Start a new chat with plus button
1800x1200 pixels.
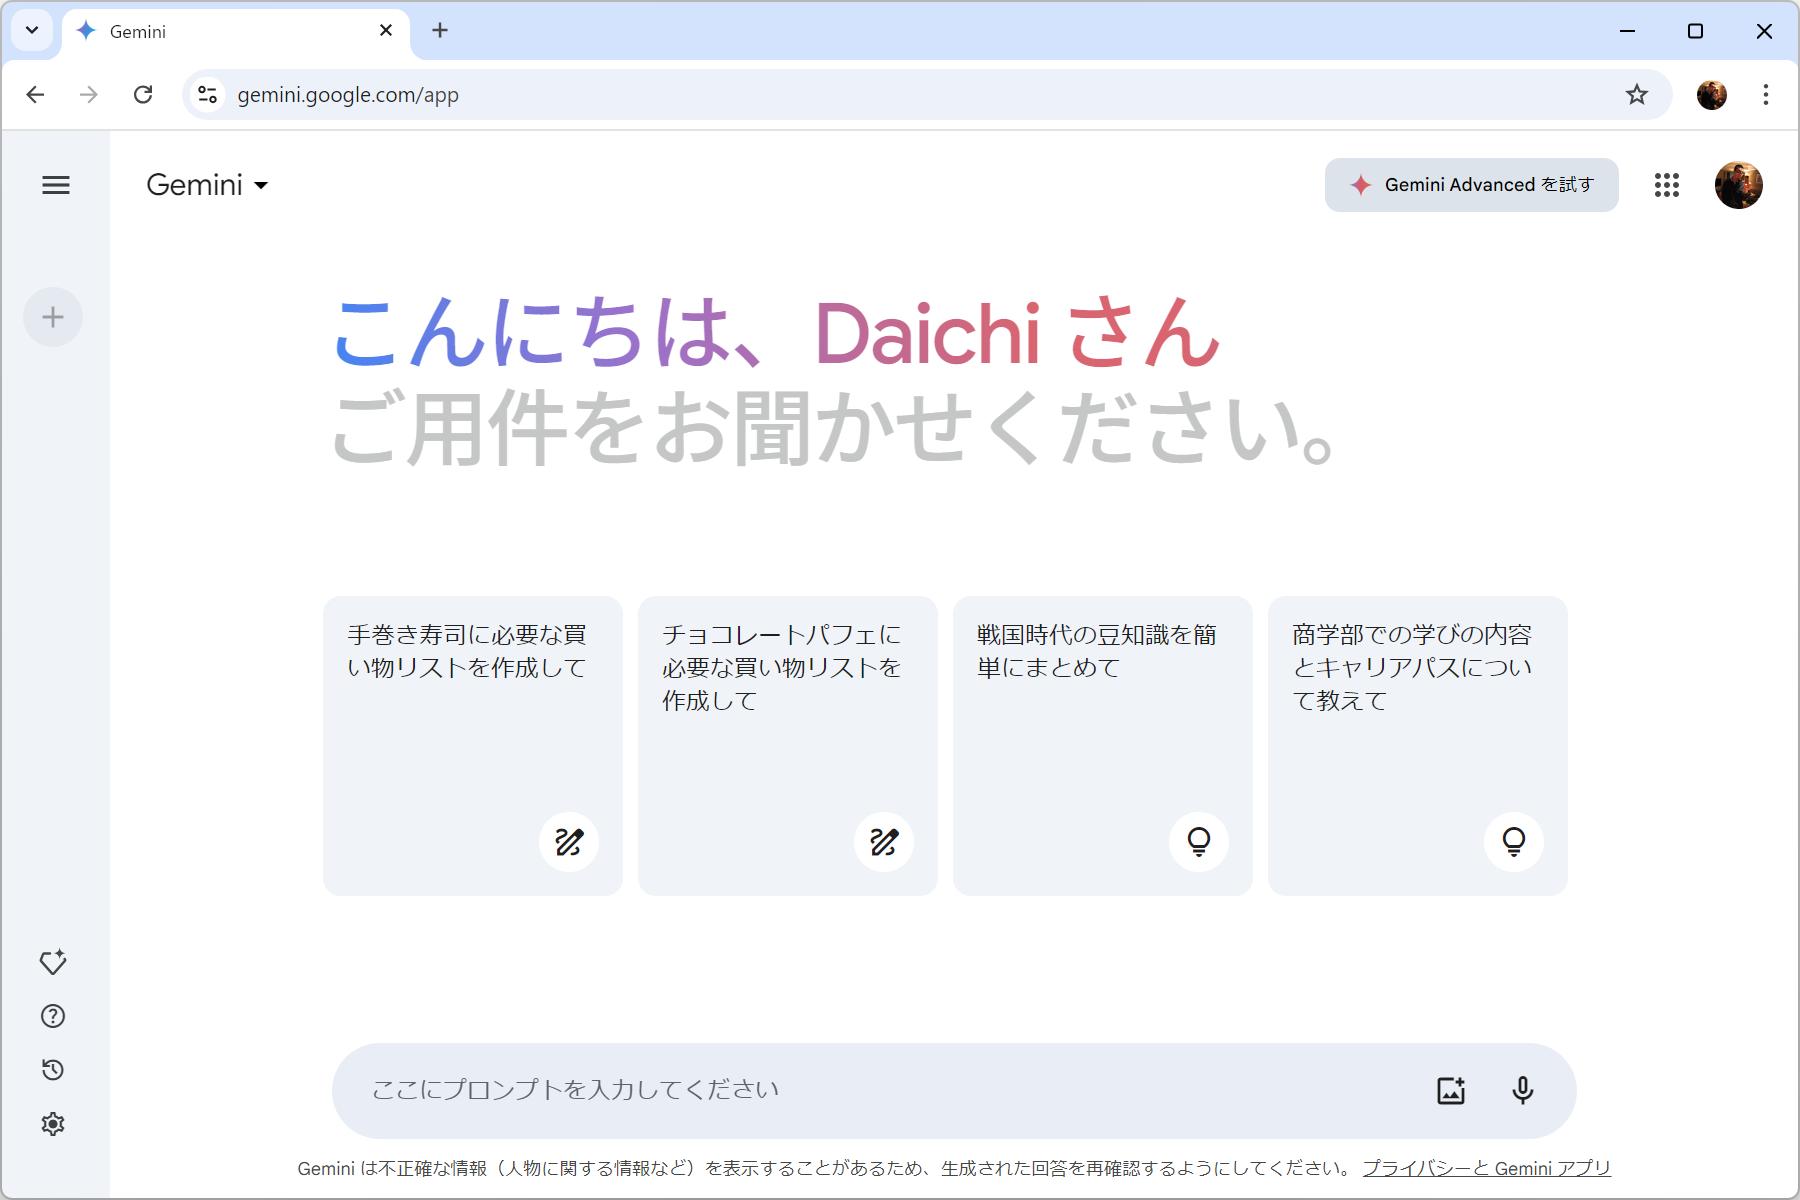53,318
